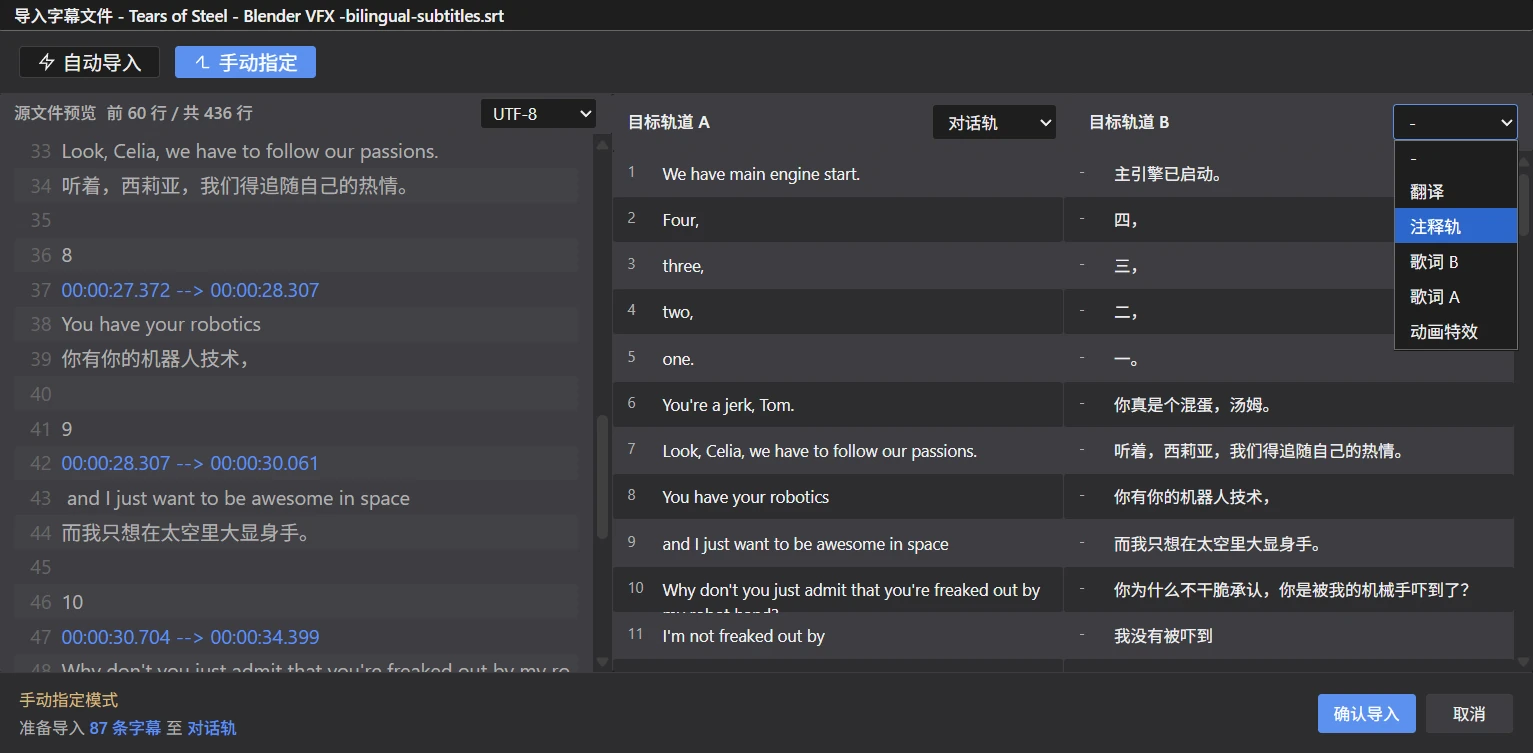
Task: Click the track pane scroll-down arrow
Action: click(1524, 661)
